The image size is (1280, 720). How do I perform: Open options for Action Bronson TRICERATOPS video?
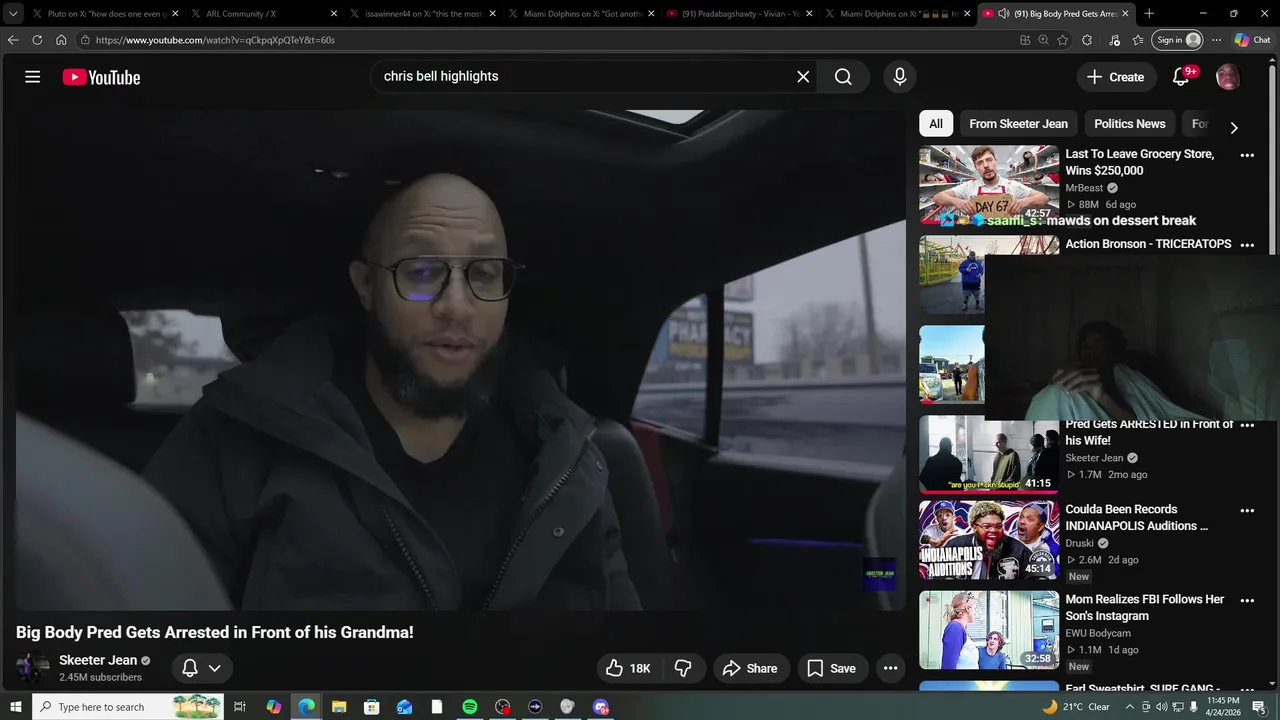click(1247, 245)
